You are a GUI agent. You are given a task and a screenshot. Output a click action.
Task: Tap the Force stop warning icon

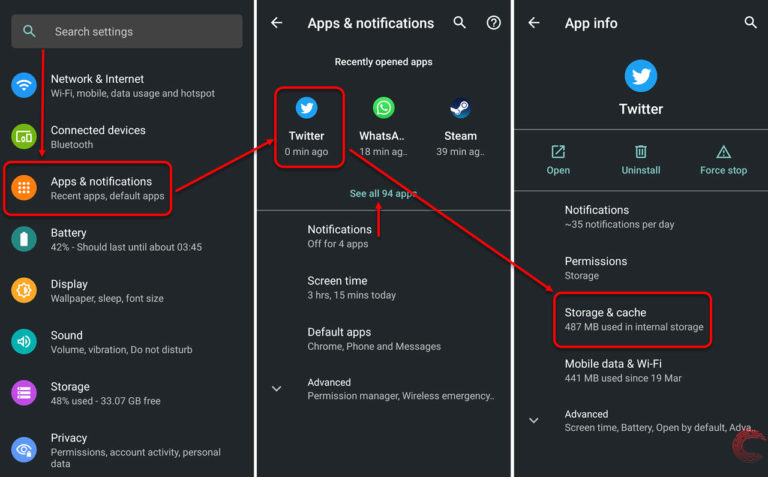(723, 152)
